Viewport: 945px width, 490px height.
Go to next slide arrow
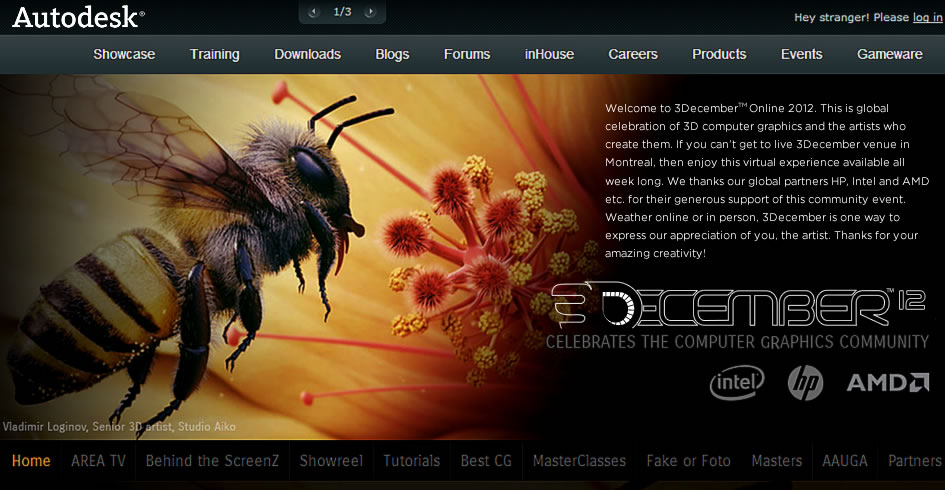tap(370, 12)
